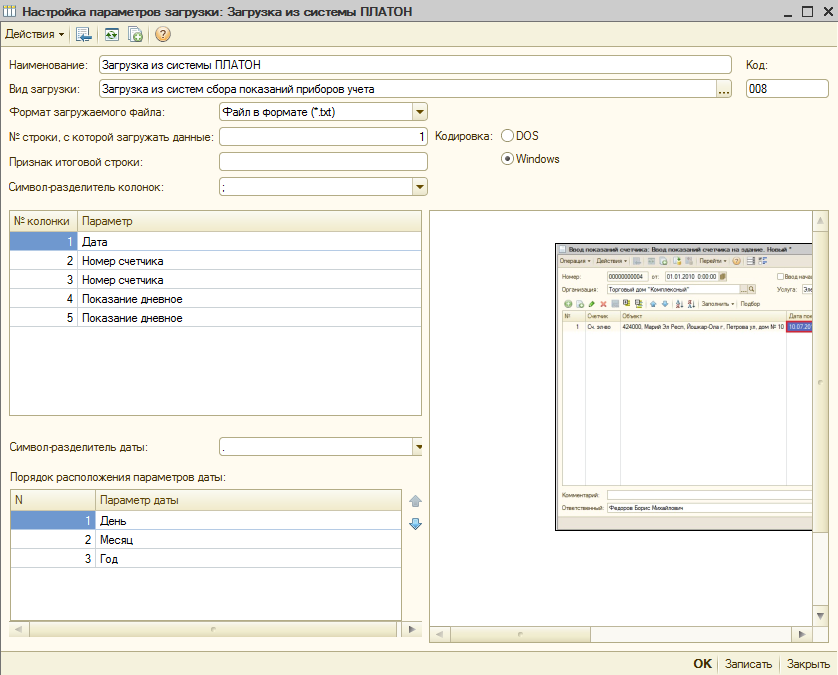Open the Действия menu
This screenshot has width=838, height=675.
pos(34,34)
